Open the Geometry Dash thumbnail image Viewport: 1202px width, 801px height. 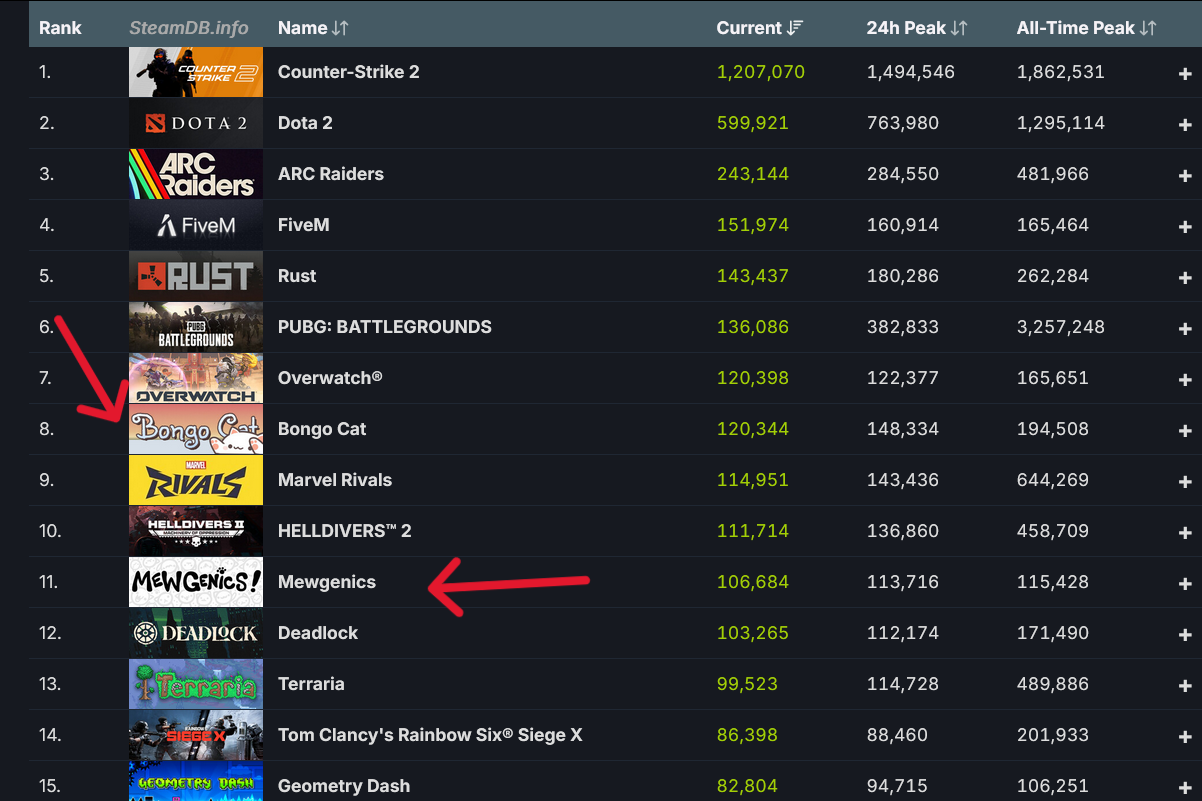196,781
